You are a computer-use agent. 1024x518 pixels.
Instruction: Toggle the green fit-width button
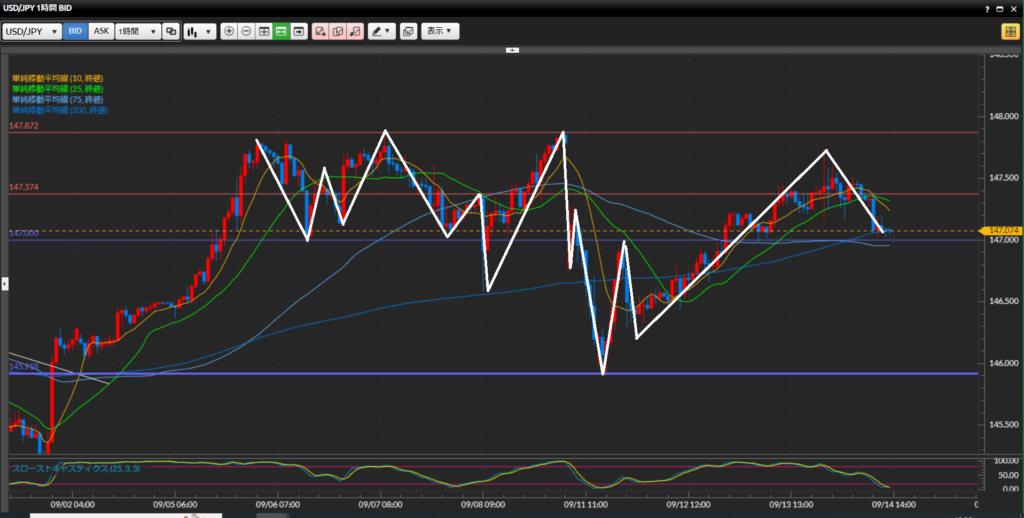pos(281,31)
